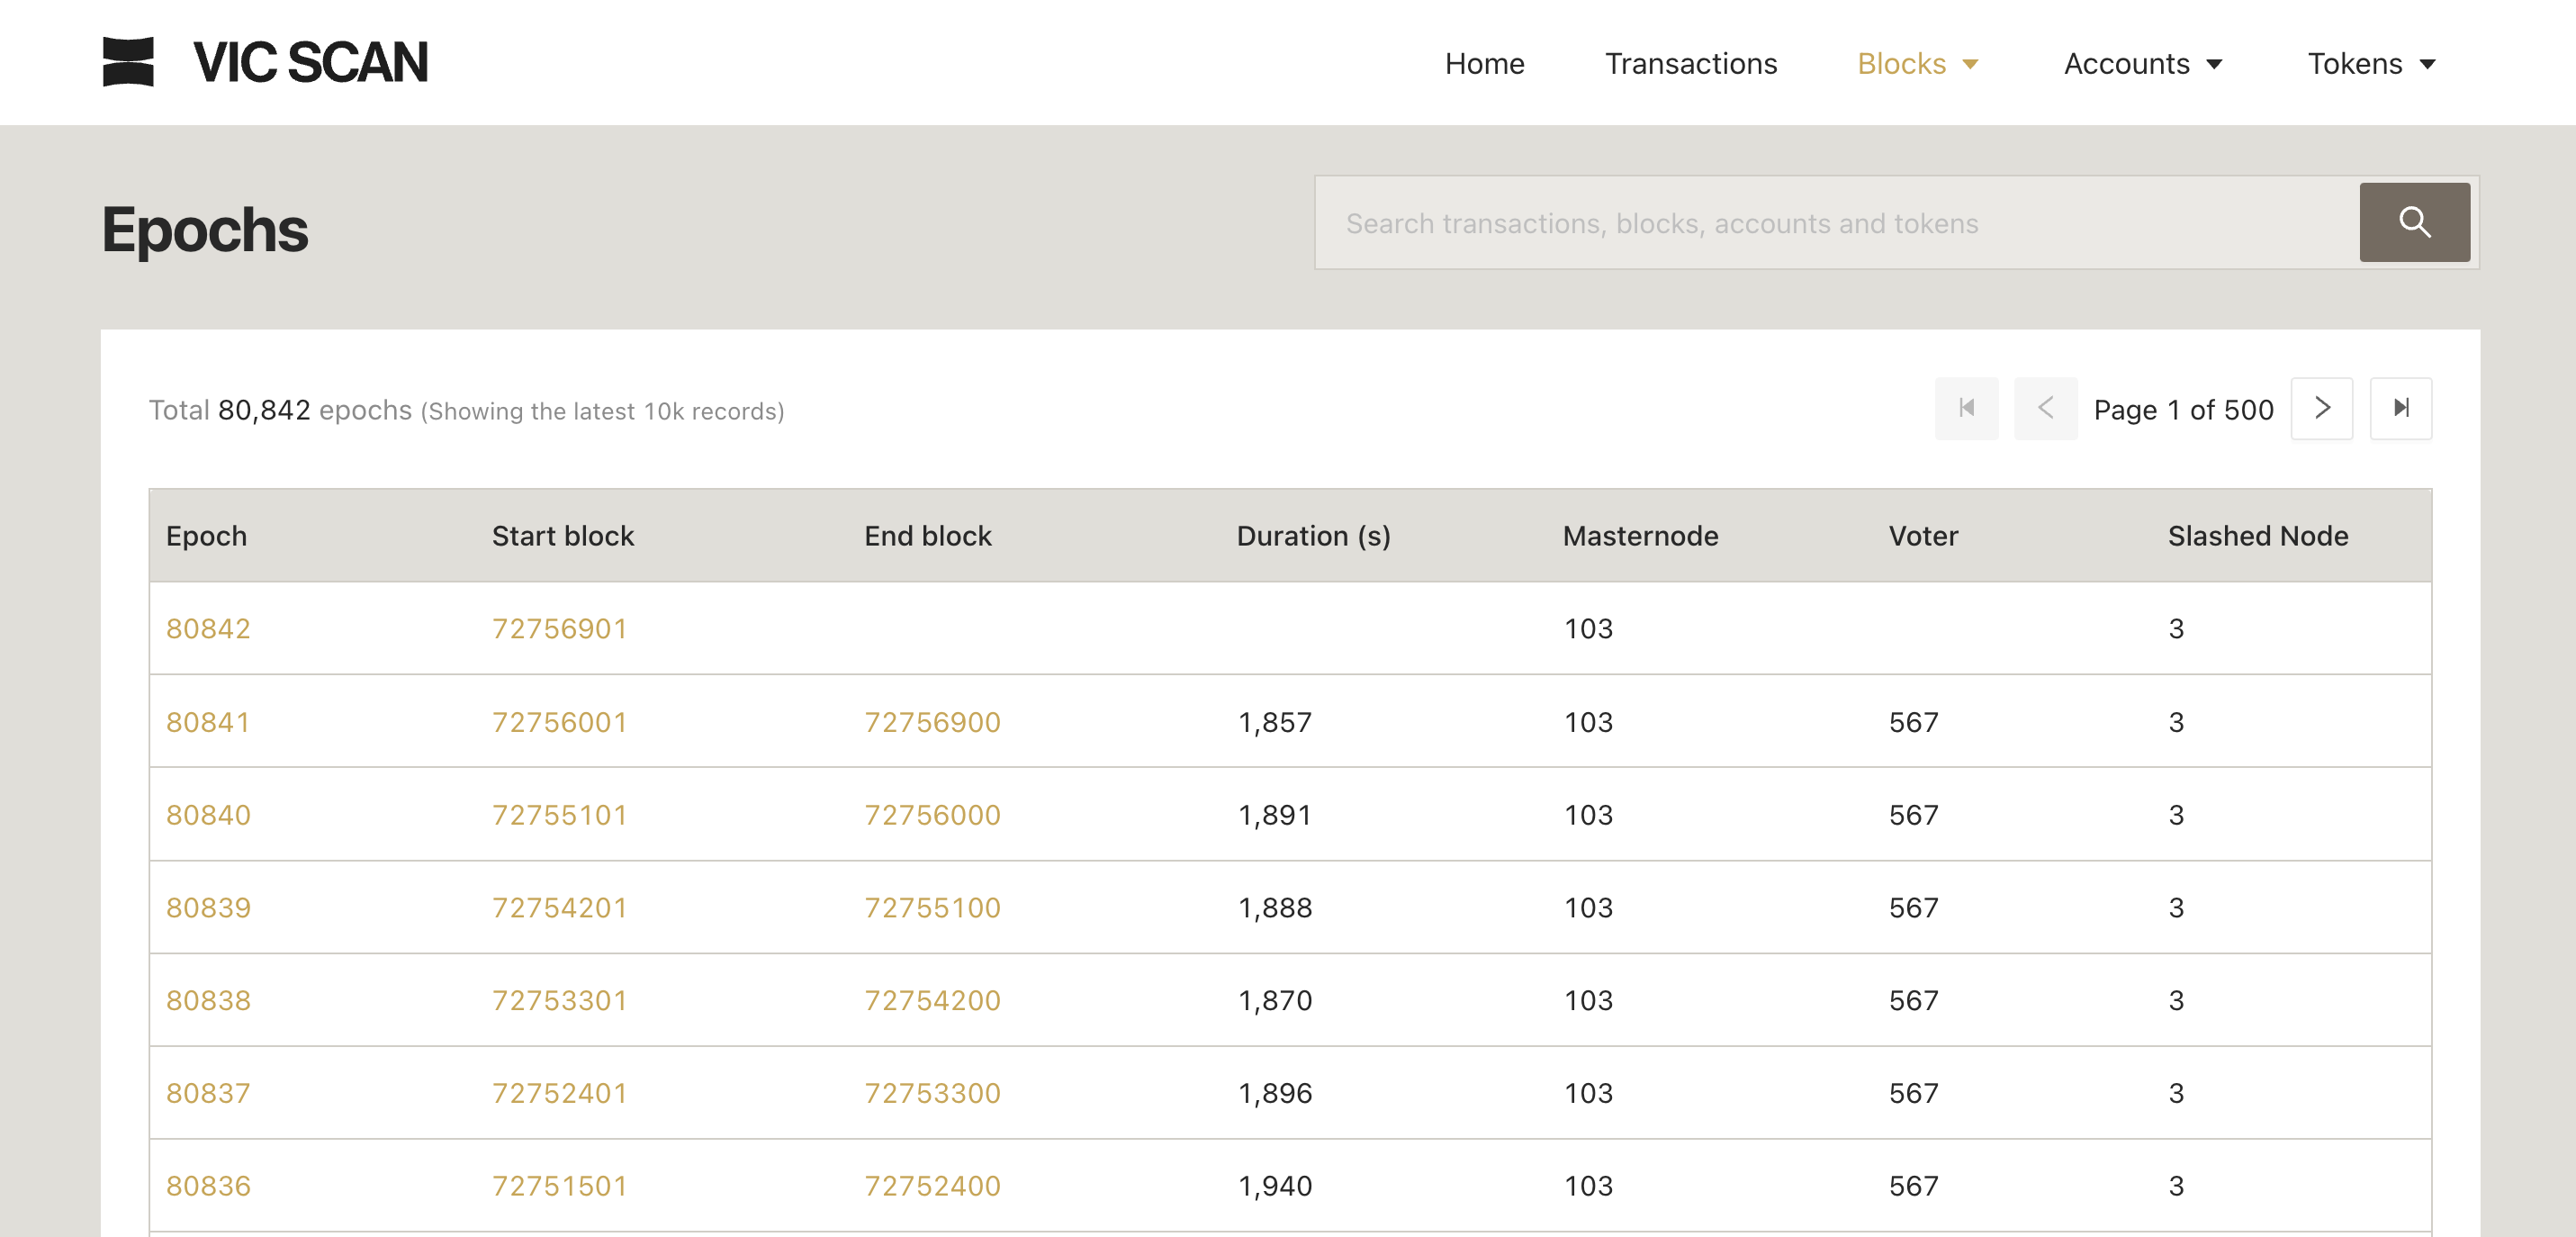Open the Home menu item

point(1484,64)
